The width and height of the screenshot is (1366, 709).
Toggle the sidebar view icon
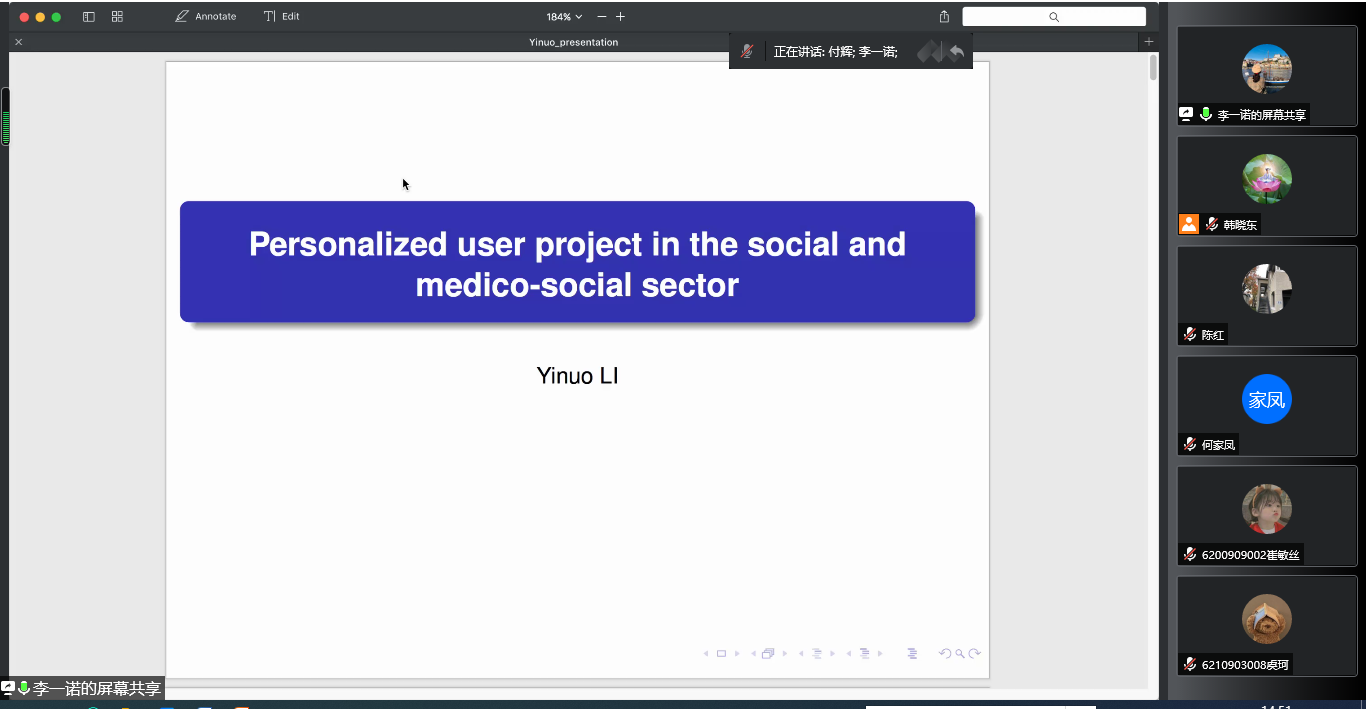89,17
